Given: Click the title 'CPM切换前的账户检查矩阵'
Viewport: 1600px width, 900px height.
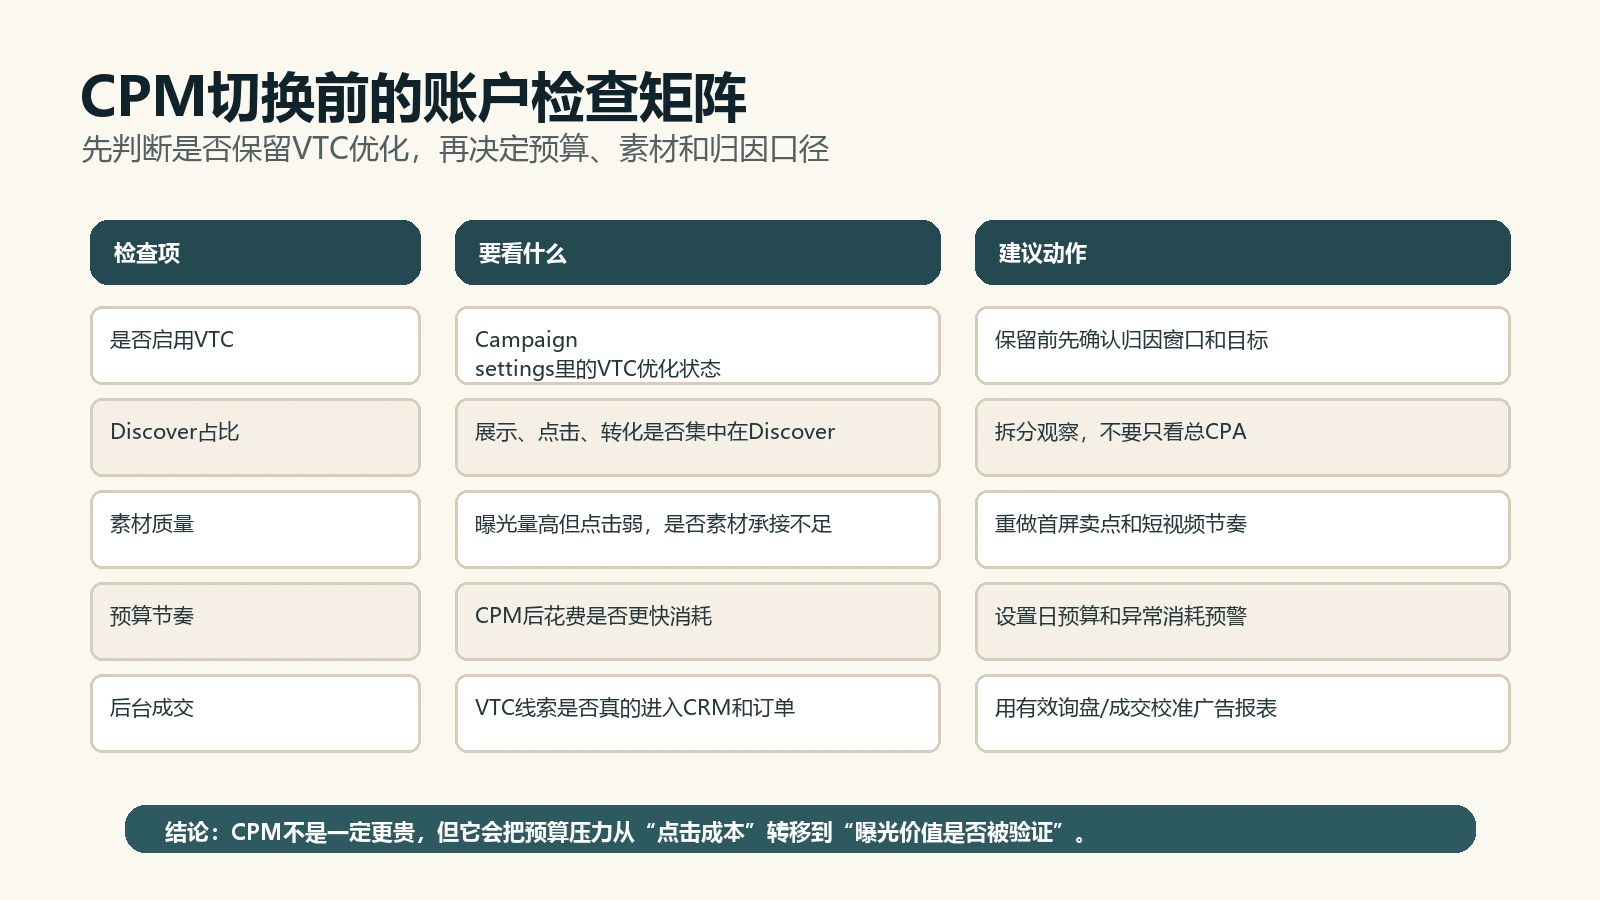Looking at the screenshot, I should tap(413, 97).
